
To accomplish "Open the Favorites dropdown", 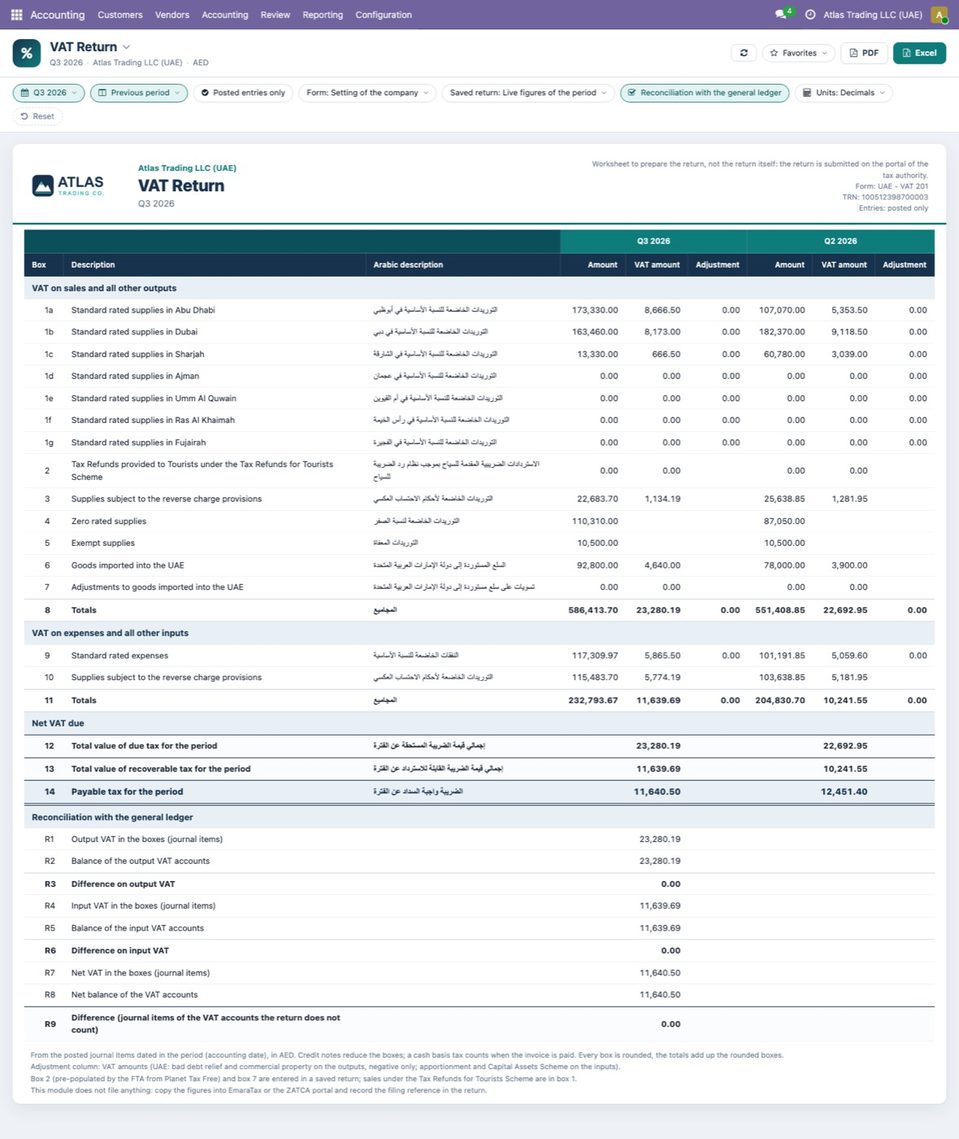I will (798, 53).
